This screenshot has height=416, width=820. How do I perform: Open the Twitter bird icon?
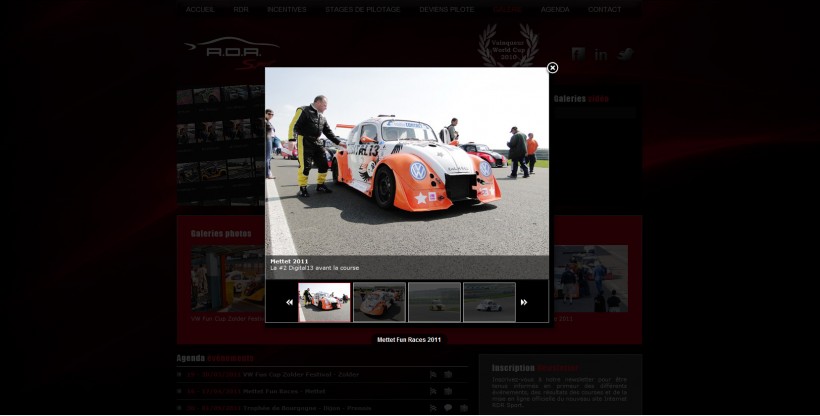coord(625,54)
